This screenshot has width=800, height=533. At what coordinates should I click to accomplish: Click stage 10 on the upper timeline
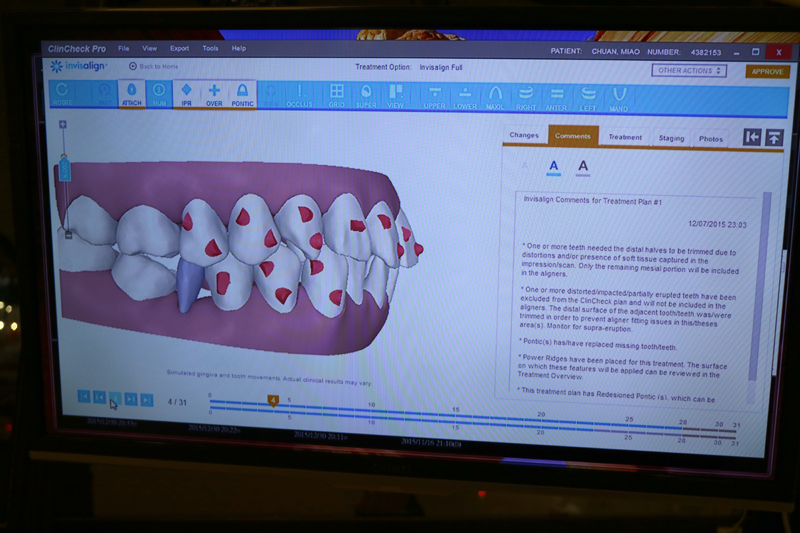point(371,409)
